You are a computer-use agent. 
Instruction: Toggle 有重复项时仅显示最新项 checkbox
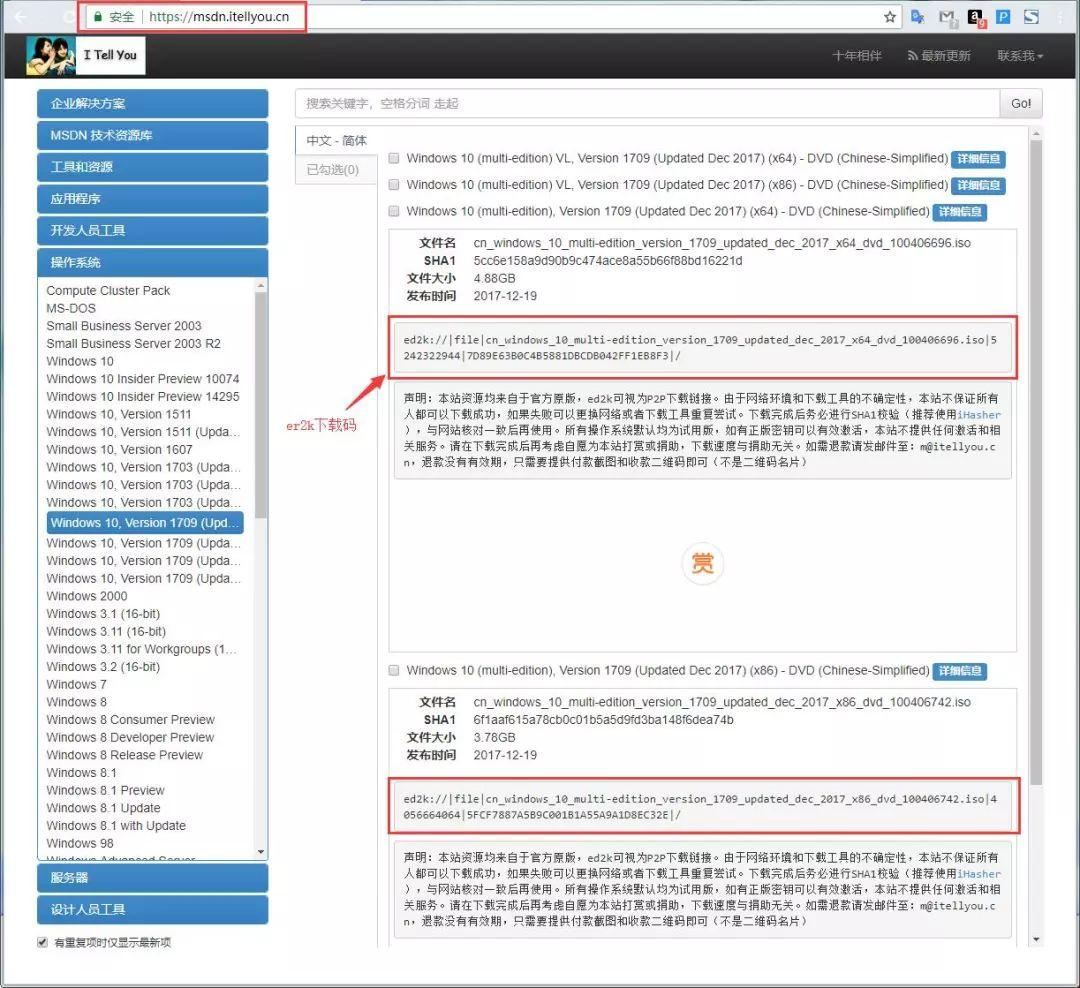point(42,942)
